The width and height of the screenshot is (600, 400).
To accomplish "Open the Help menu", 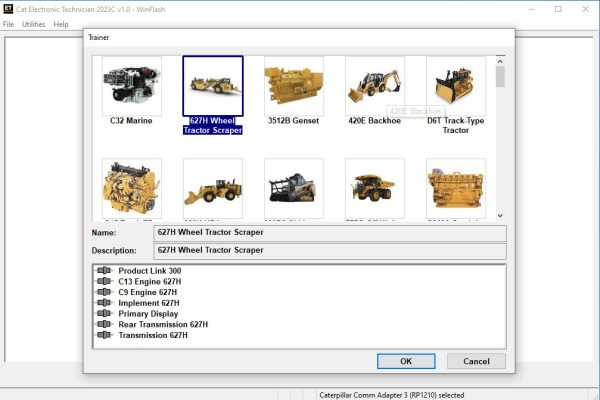I will click(x=61, y=24).
